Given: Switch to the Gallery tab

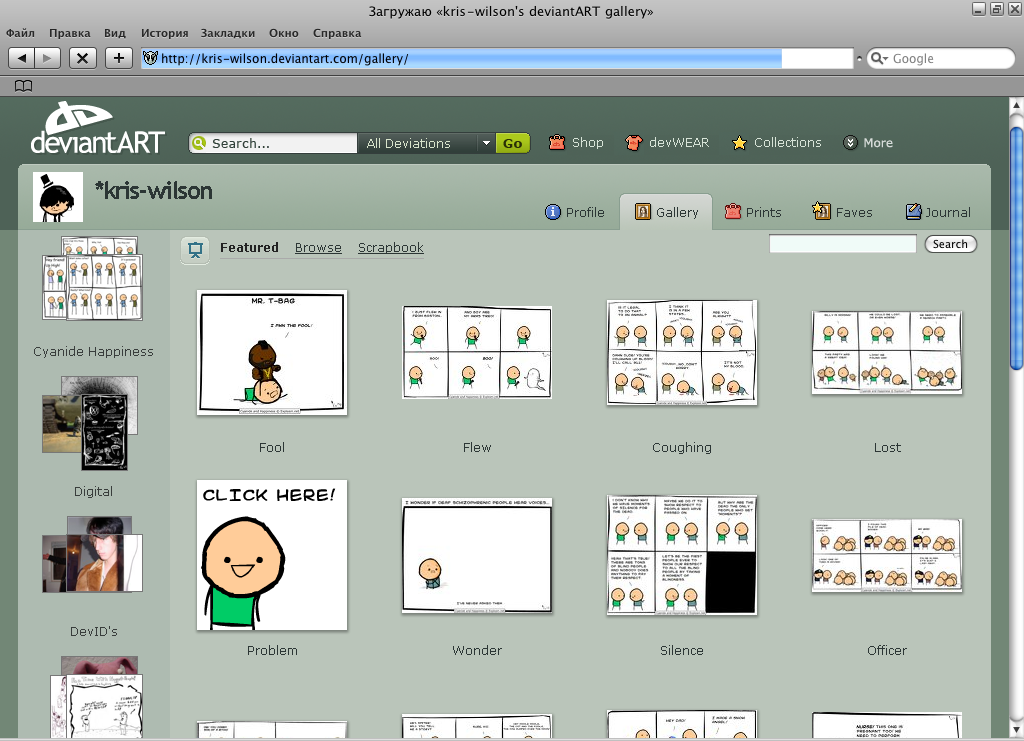Looking at the screenshot, I should (x=666, y=212).
